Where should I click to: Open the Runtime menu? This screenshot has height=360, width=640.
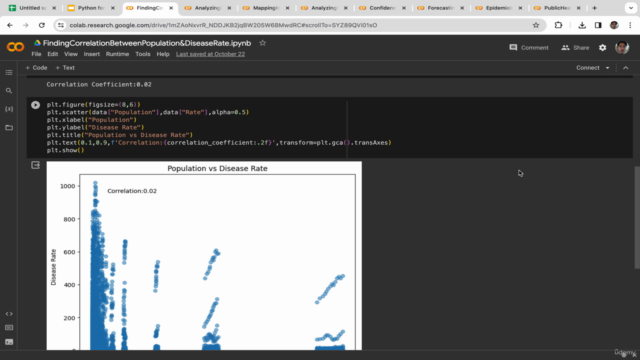(117, 54)
